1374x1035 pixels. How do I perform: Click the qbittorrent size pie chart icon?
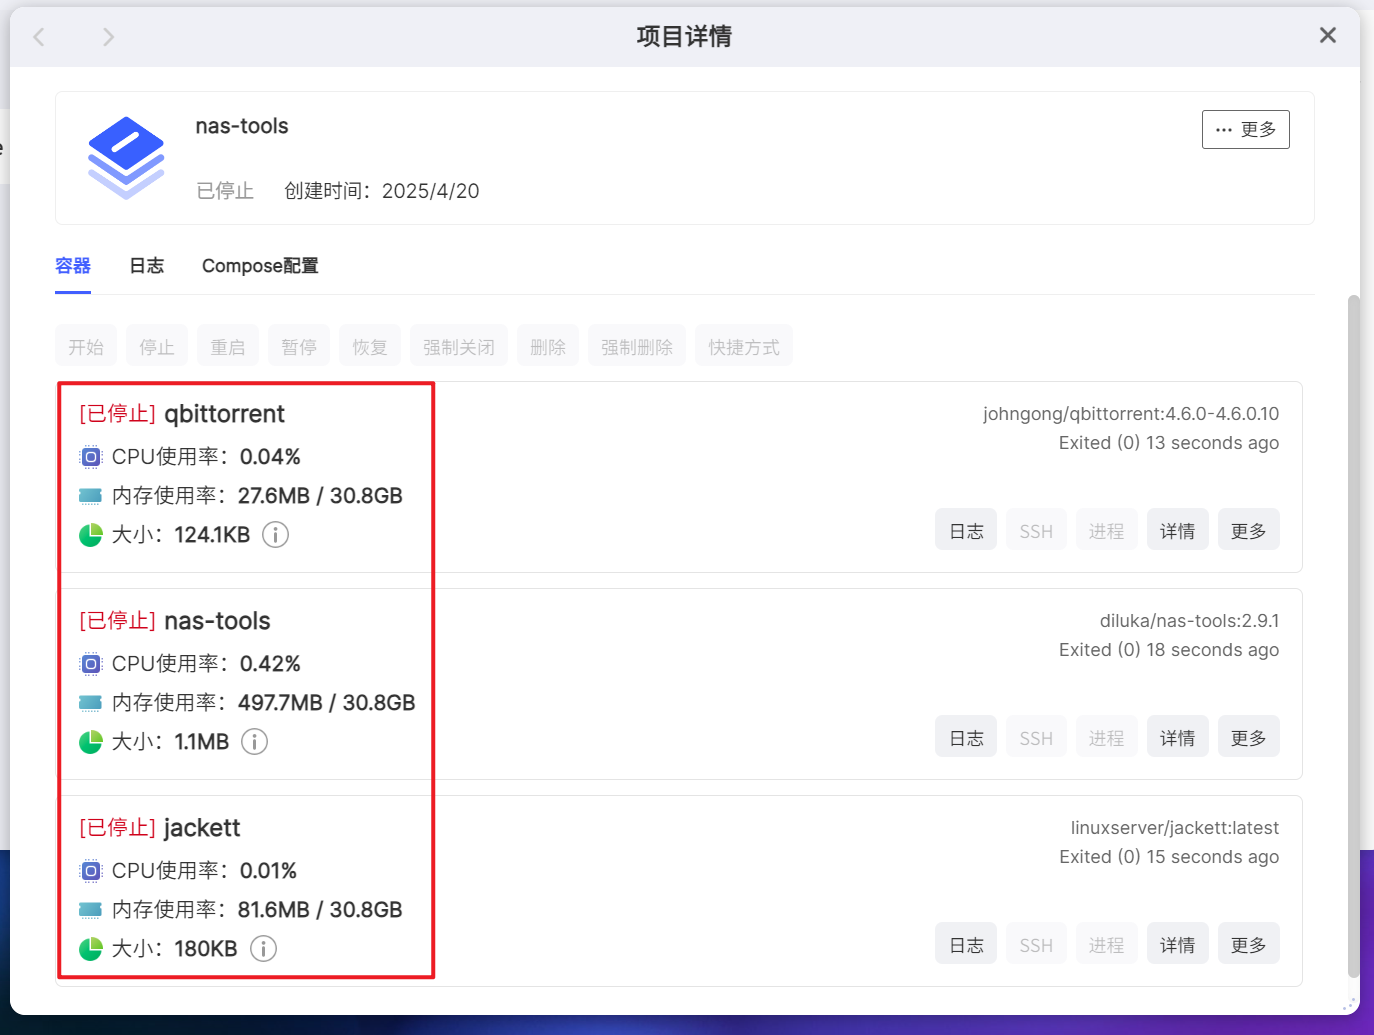91,535
